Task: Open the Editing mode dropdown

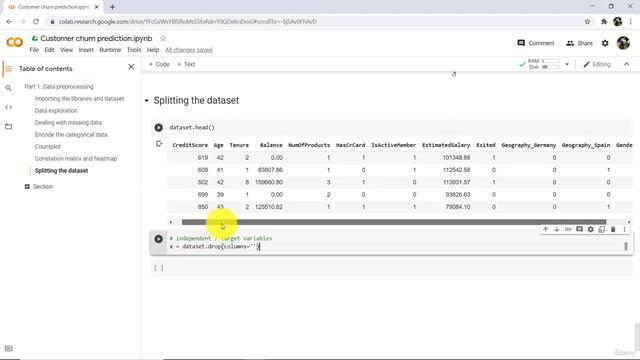Action: tap(597, 64)
